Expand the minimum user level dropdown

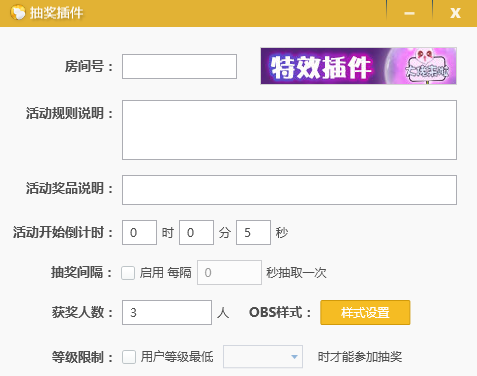coord(263,357)
